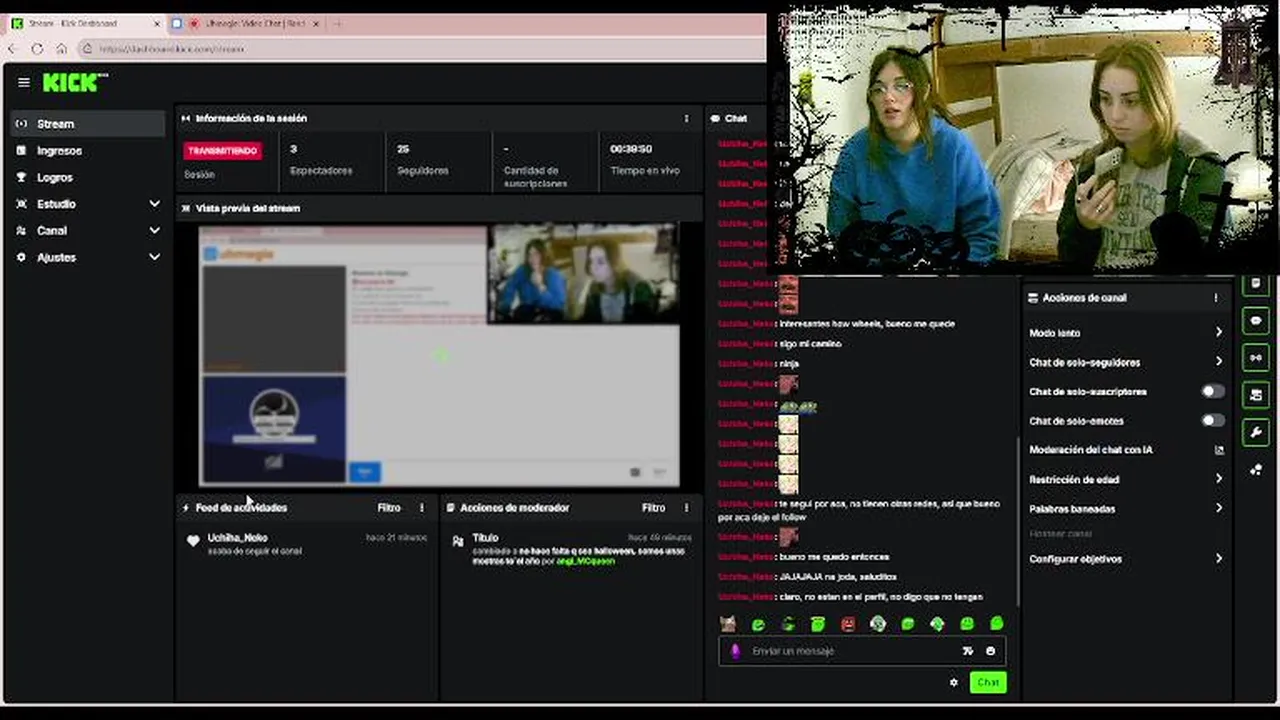Pick the red angry emote
This screenshot has width=1280, height=720.
pyautogui.click(x=848, y=624)
